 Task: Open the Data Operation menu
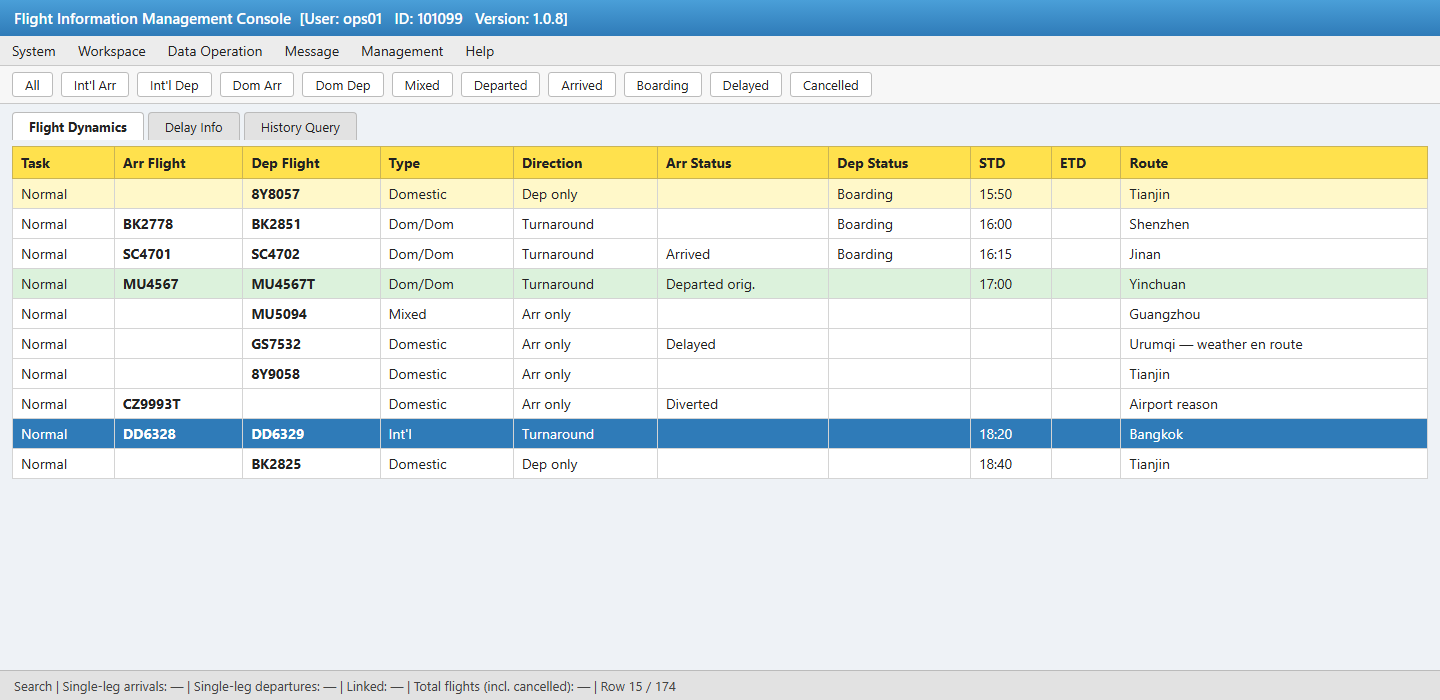coord(215,51)
